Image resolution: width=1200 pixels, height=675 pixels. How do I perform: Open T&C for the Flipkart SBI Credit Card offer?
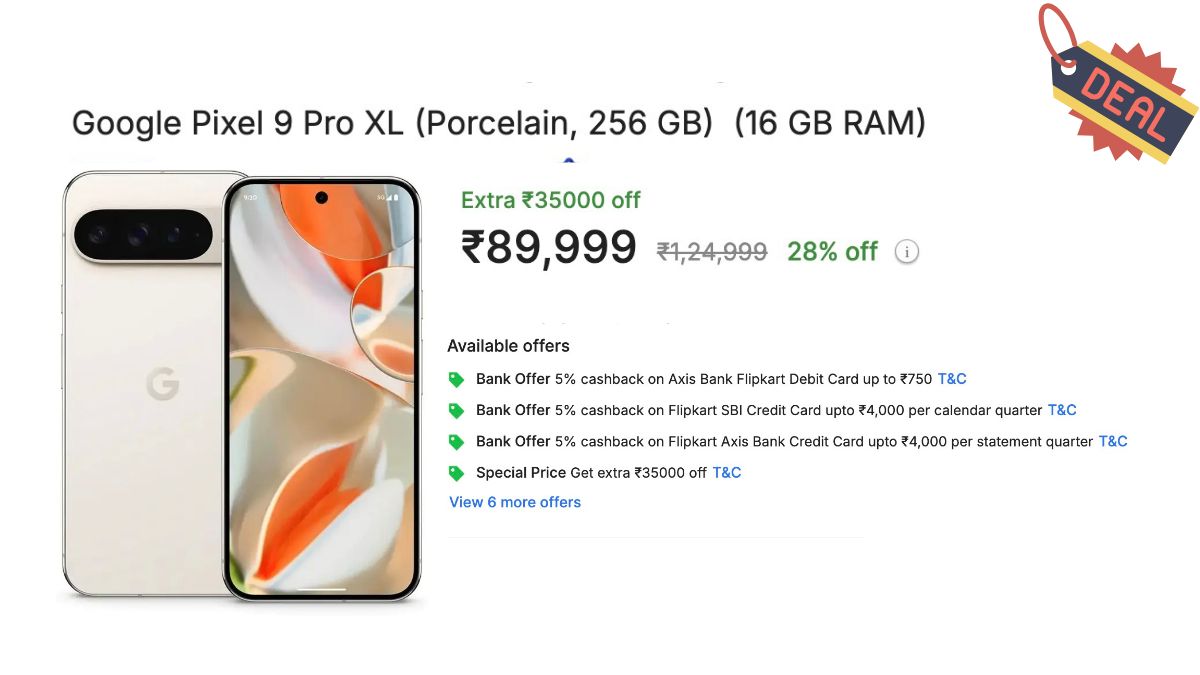[1062, 410]
